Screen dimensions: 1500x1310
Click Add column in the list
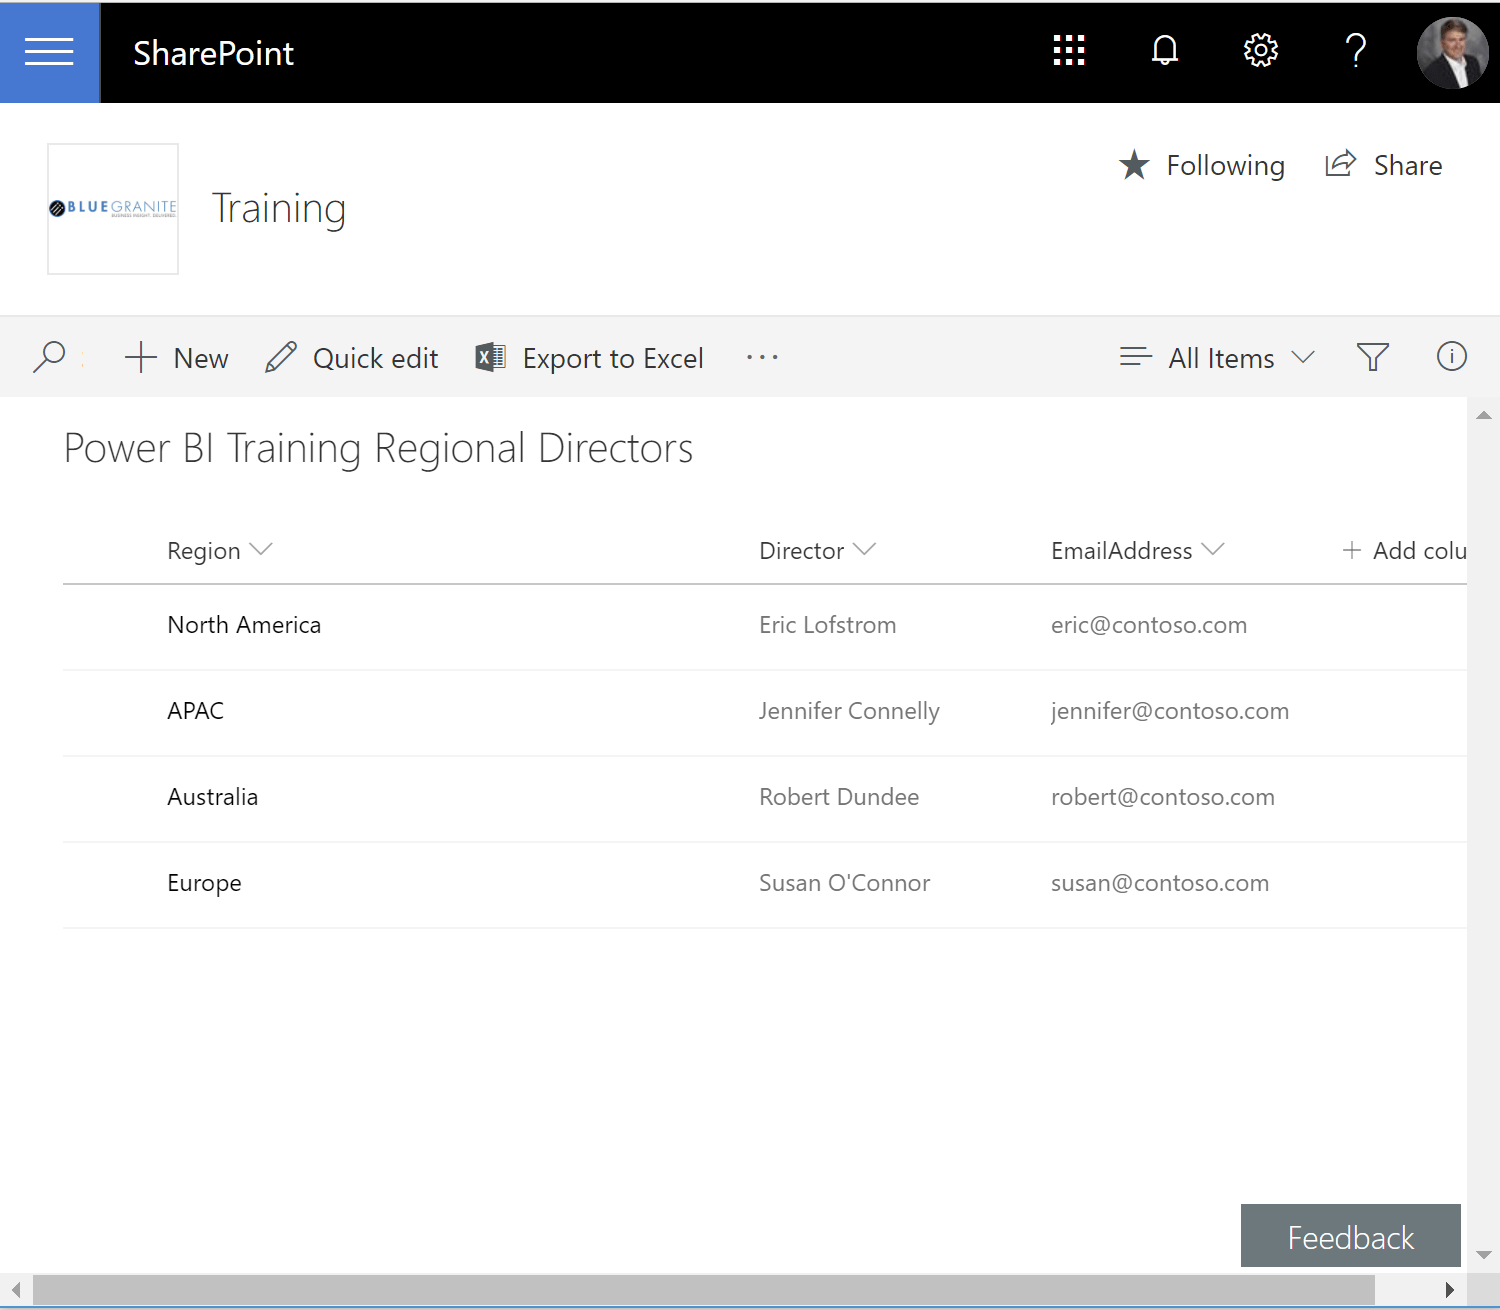pyautogui.click(x=1405, y=550)
